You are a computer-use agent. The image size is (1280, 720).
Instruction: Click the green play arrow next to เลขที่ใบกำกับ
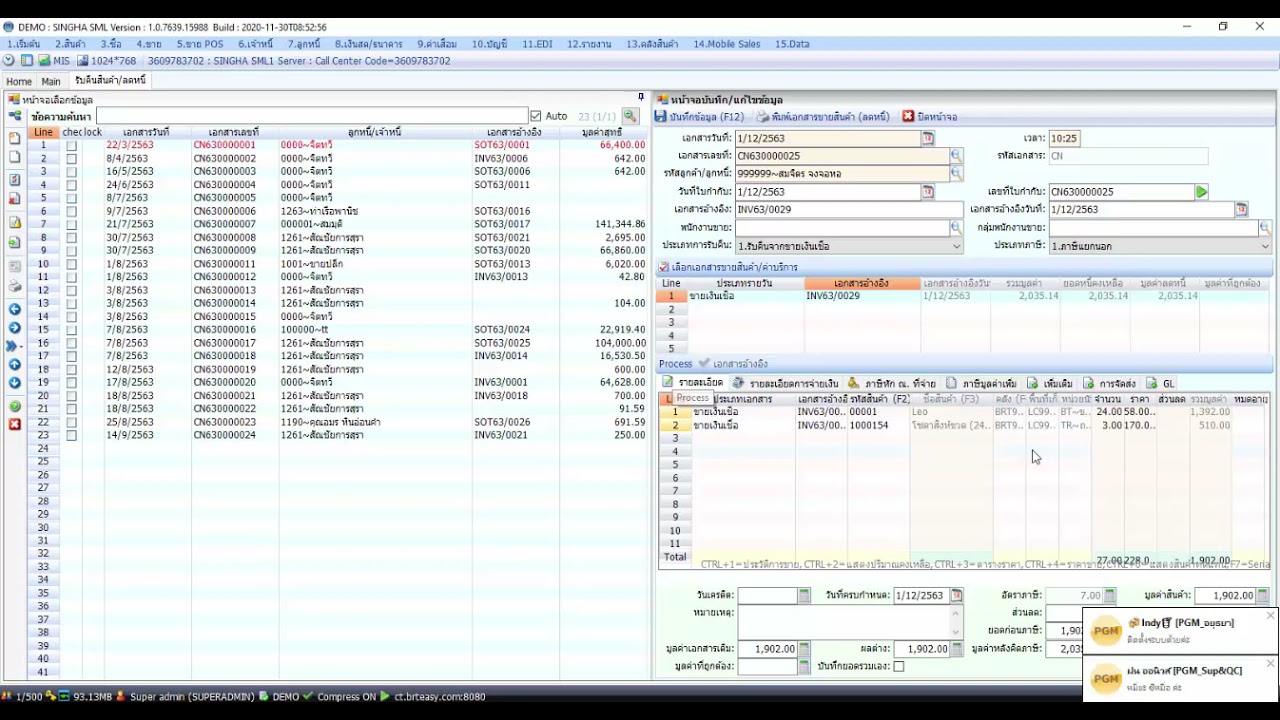[x=1201, y=191]
